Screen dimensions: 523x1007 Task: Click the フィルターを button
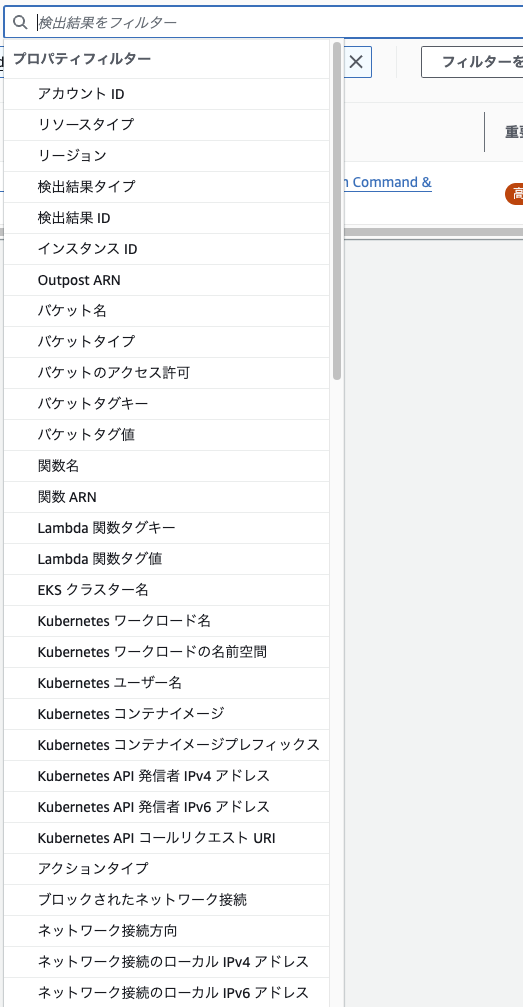(475, 62)
